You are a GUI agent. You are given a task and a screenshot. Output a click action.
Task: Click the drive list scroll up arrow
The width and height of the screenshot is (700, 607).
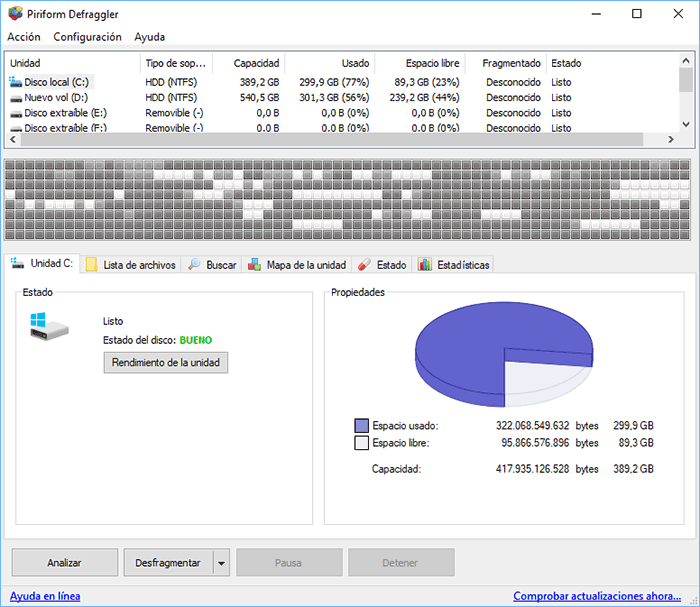coord(686,60)
